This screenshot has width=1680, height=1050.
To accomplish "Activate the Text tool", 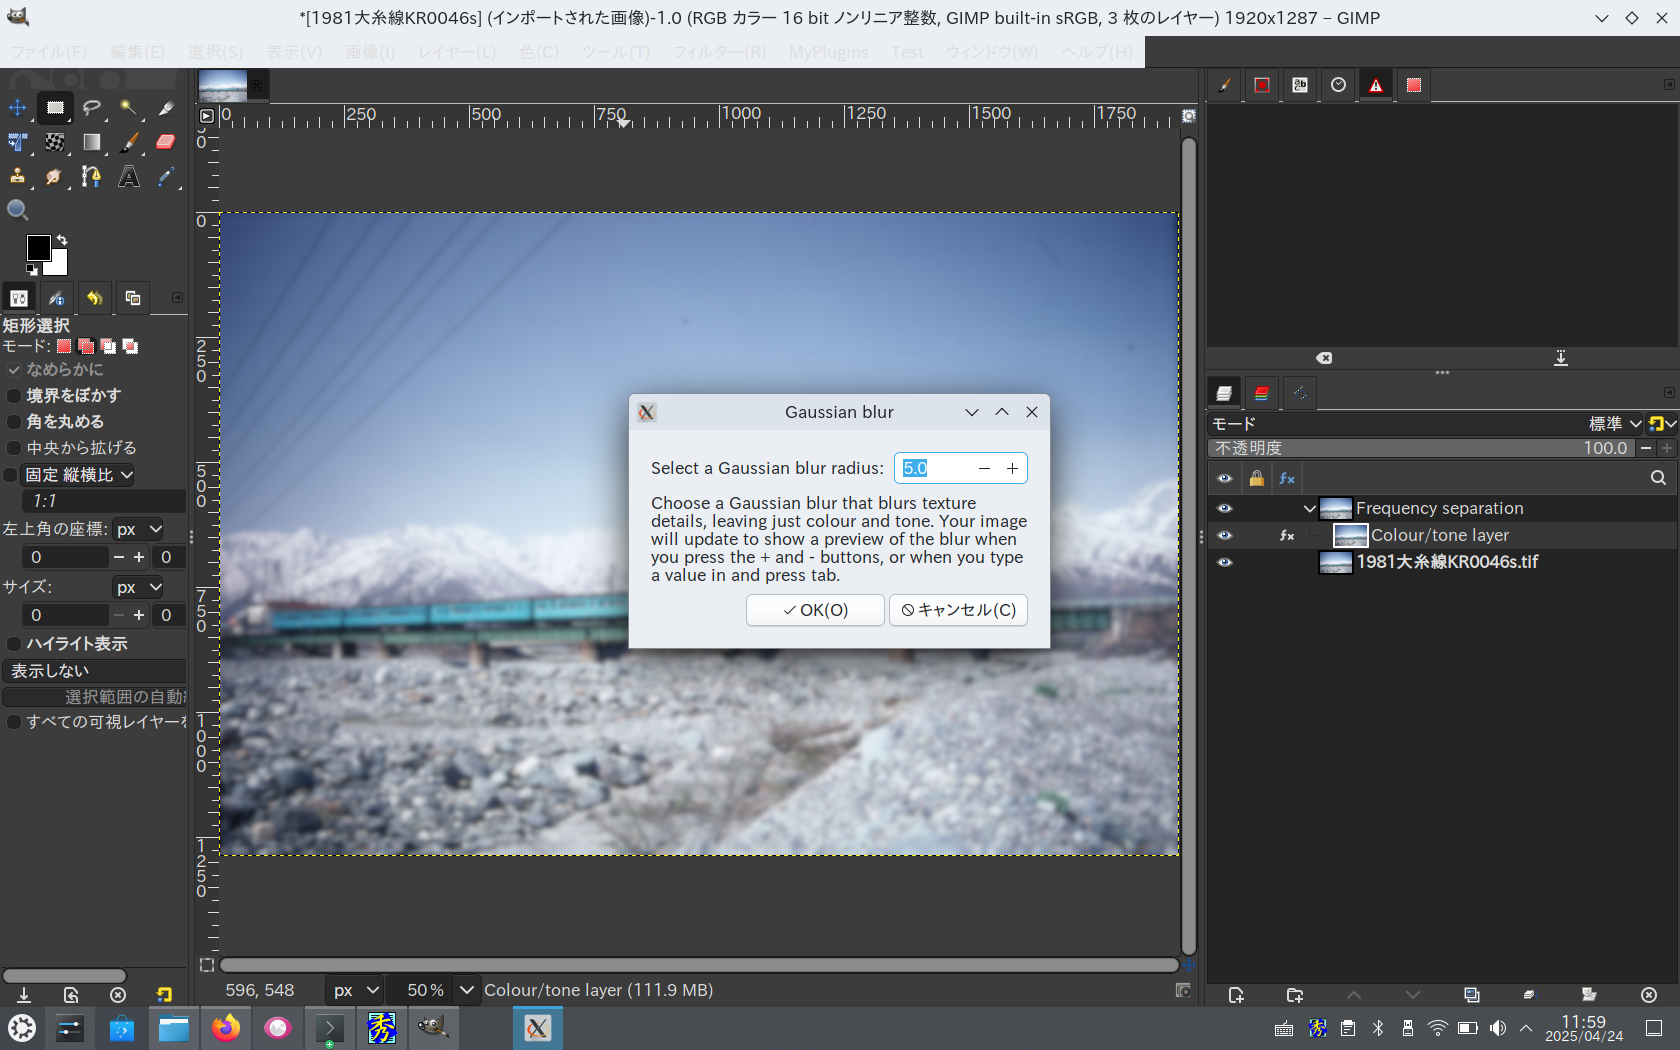I will point(129,176).
